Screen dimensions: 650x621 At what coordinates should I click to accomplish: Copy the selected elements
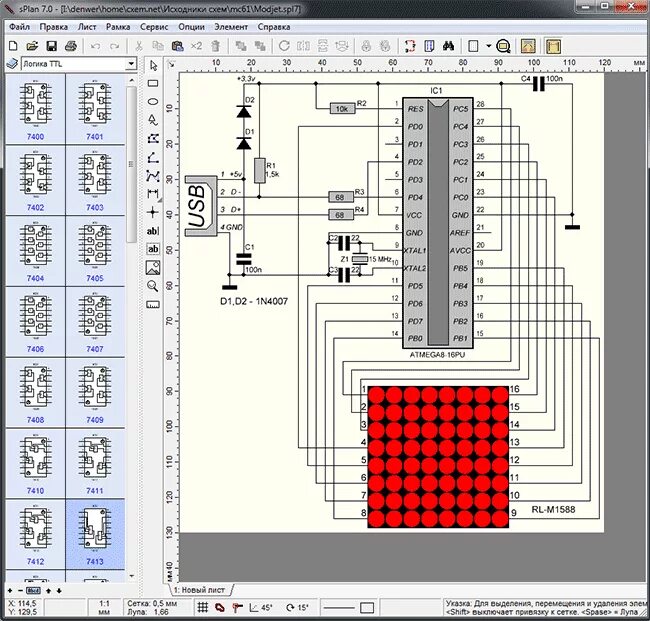[x=158, y=46]
